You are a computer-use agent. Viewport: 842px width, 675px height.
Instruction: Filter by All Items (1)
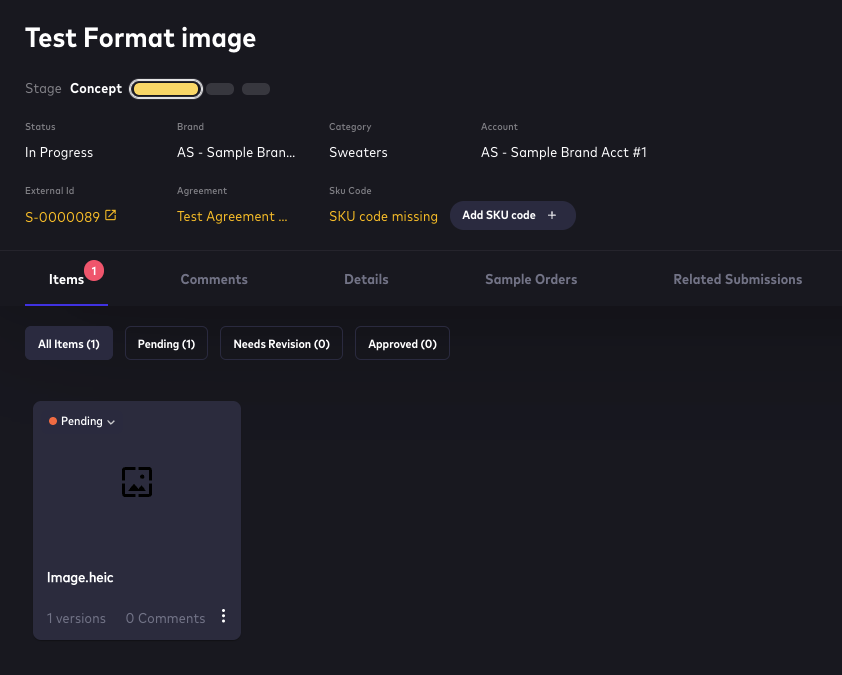click(69, 343)
